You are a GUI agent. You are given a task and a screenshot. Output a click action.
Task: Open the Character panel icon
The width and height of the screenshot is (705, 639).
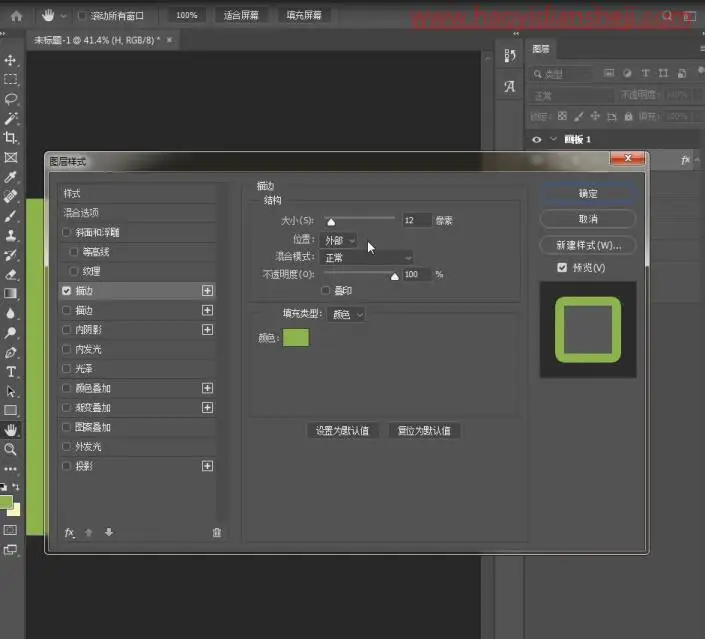510,86
